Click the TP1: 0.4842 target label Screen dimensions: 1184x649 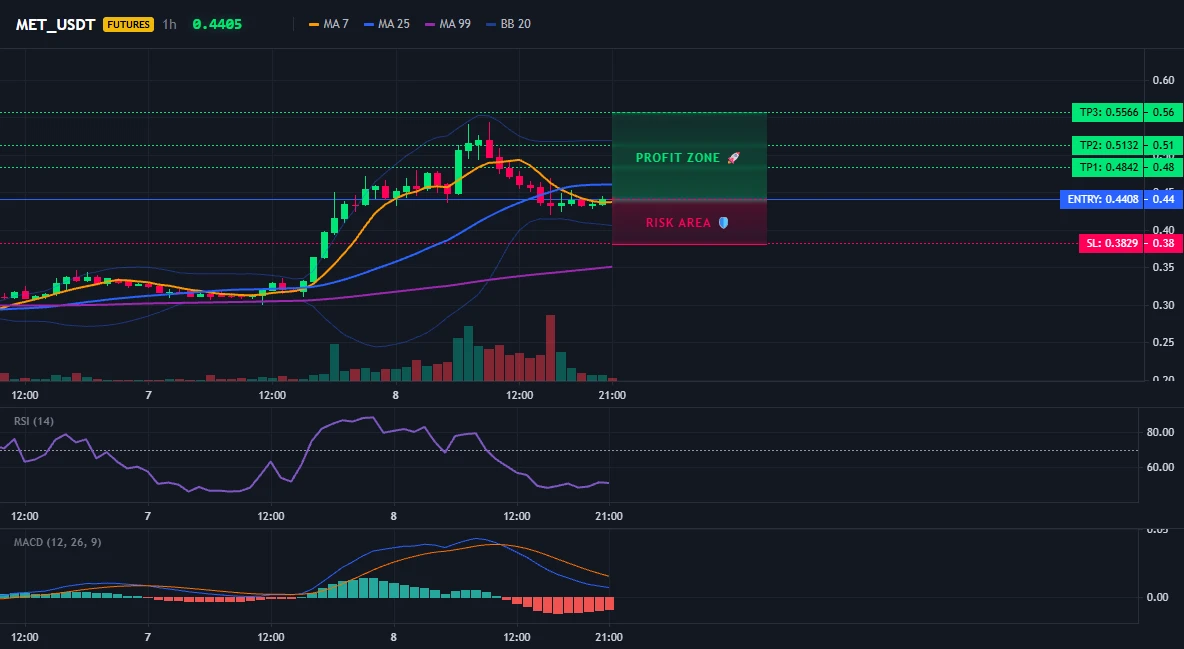pyautogui.click(x=1107, y=167)
